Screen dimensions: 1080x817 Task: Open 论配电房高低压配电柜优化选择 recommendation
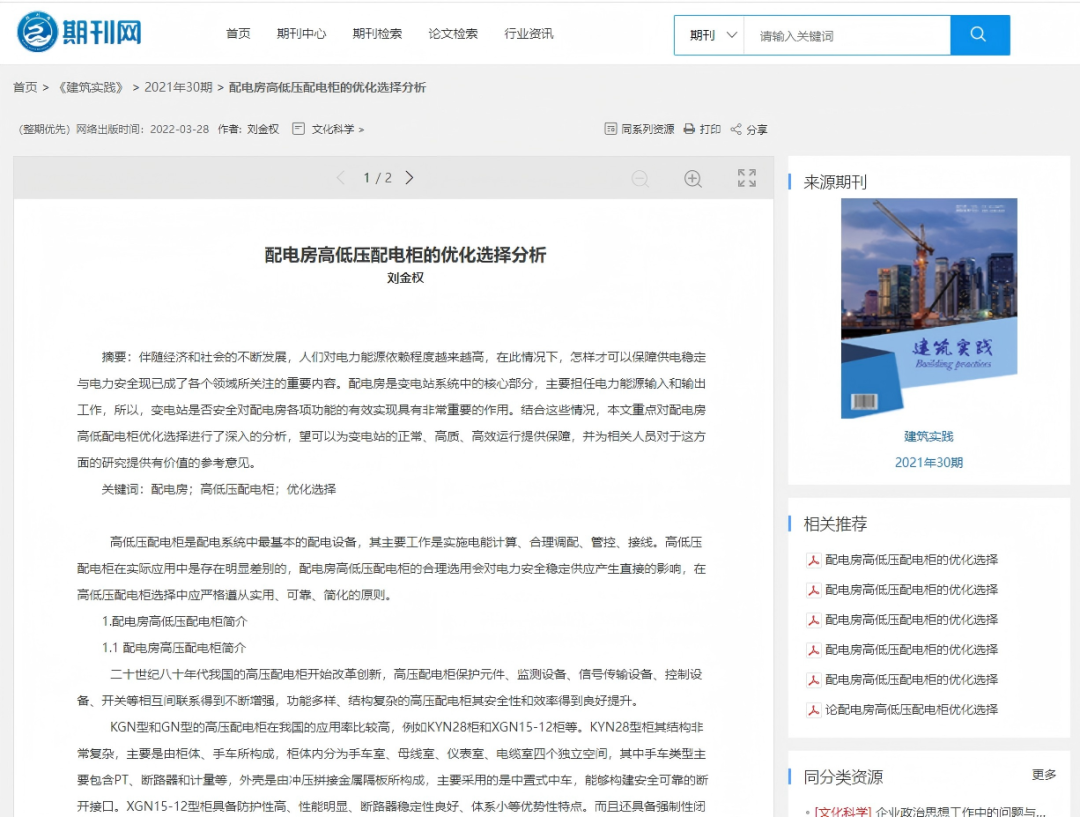point(911,710)
